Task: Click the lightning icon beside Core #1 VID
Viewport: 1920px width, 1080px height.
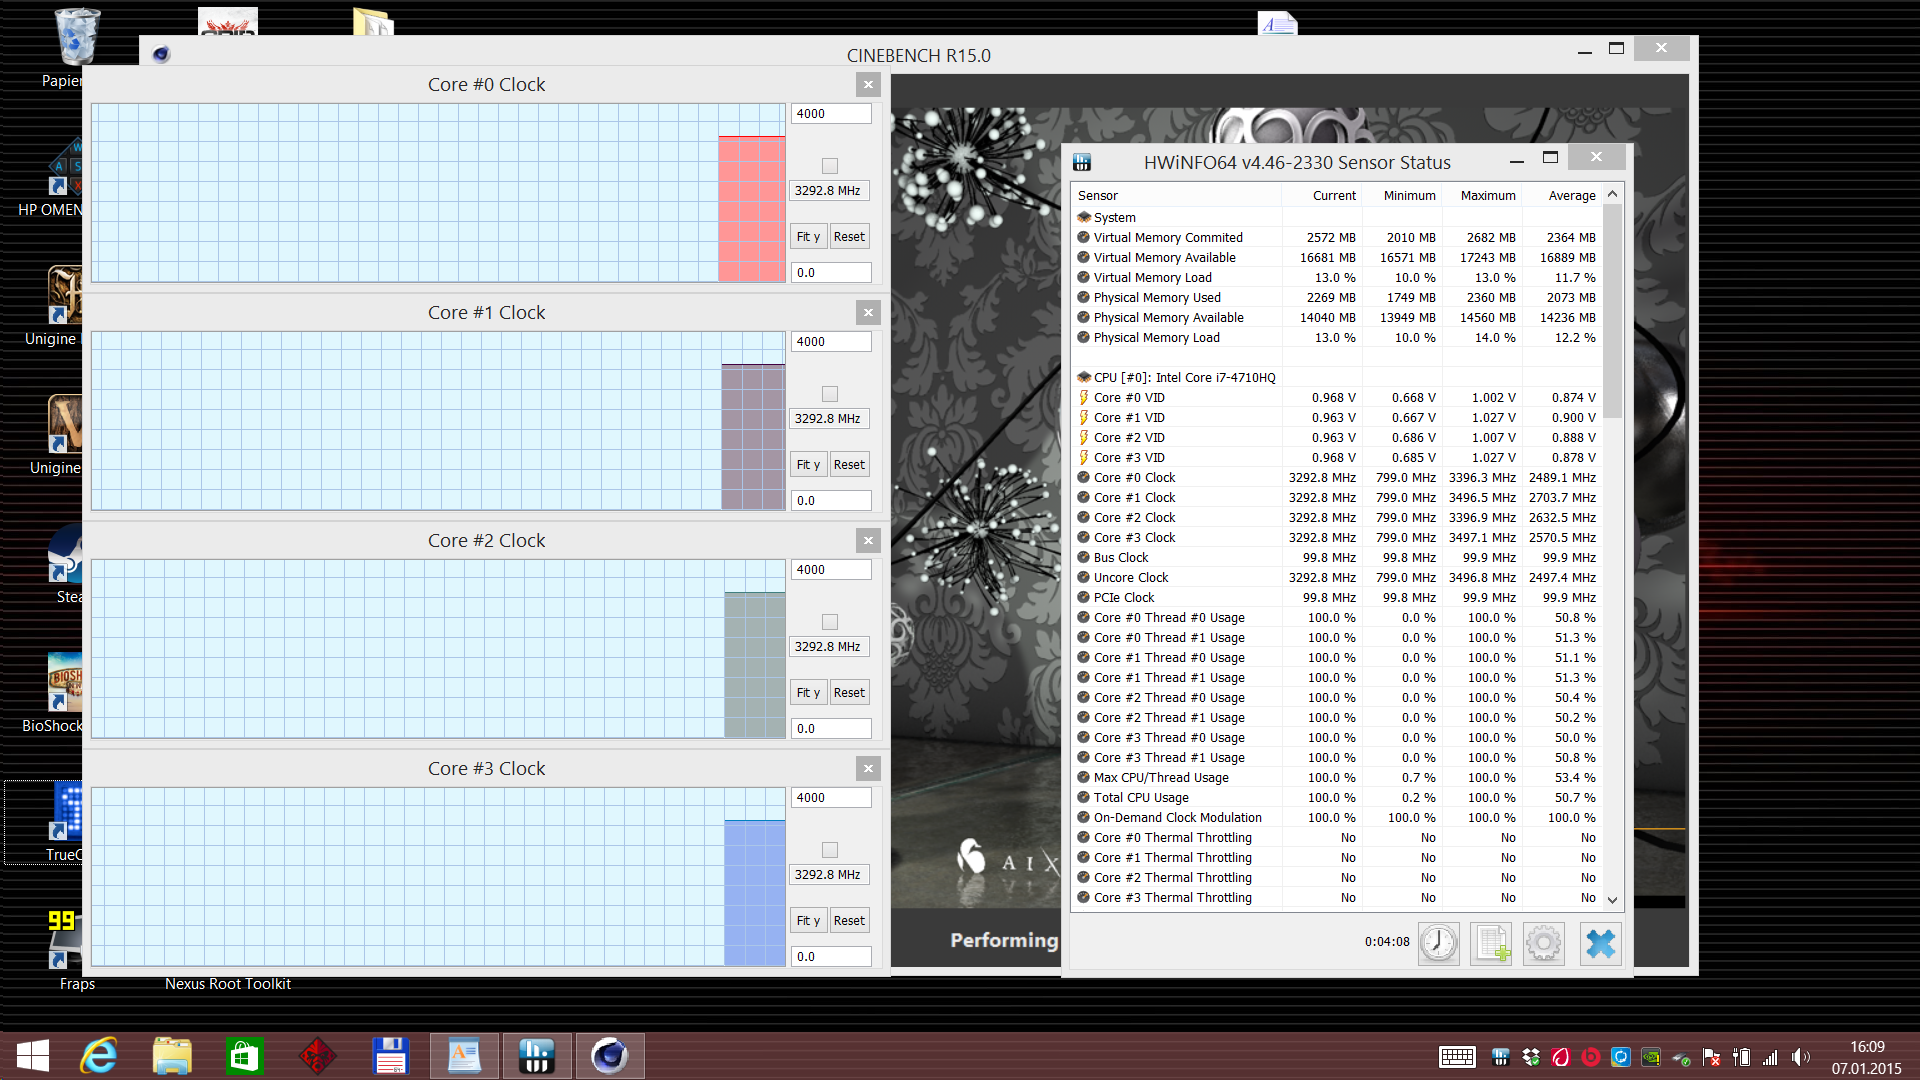Action: click(1083, 418)
